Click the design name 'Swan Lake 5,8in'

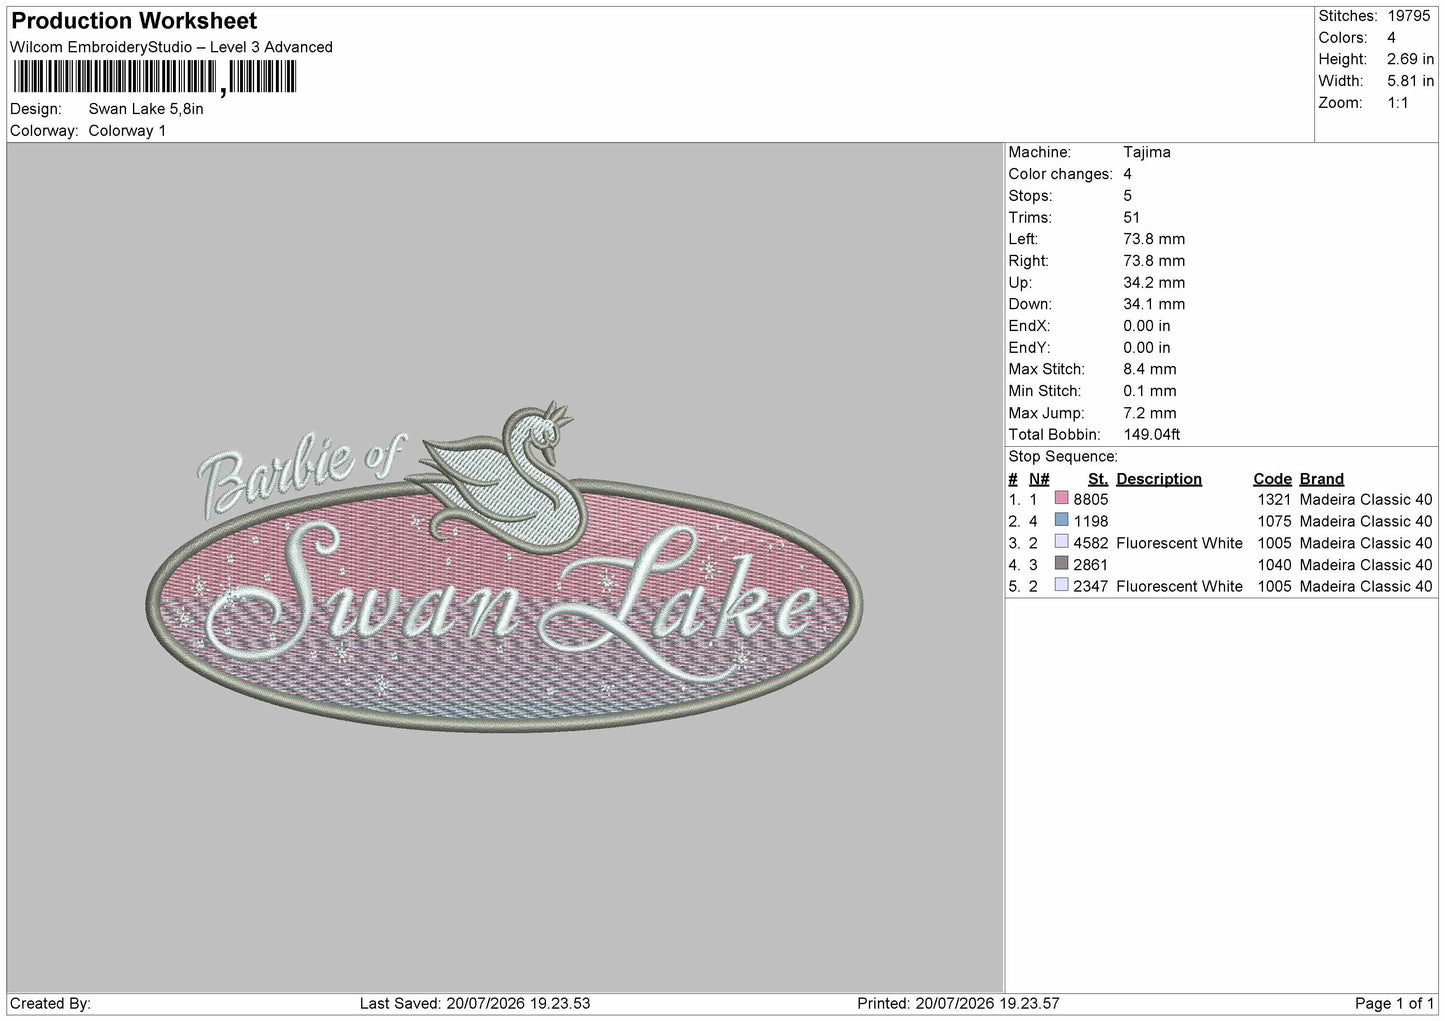[146, 109]
